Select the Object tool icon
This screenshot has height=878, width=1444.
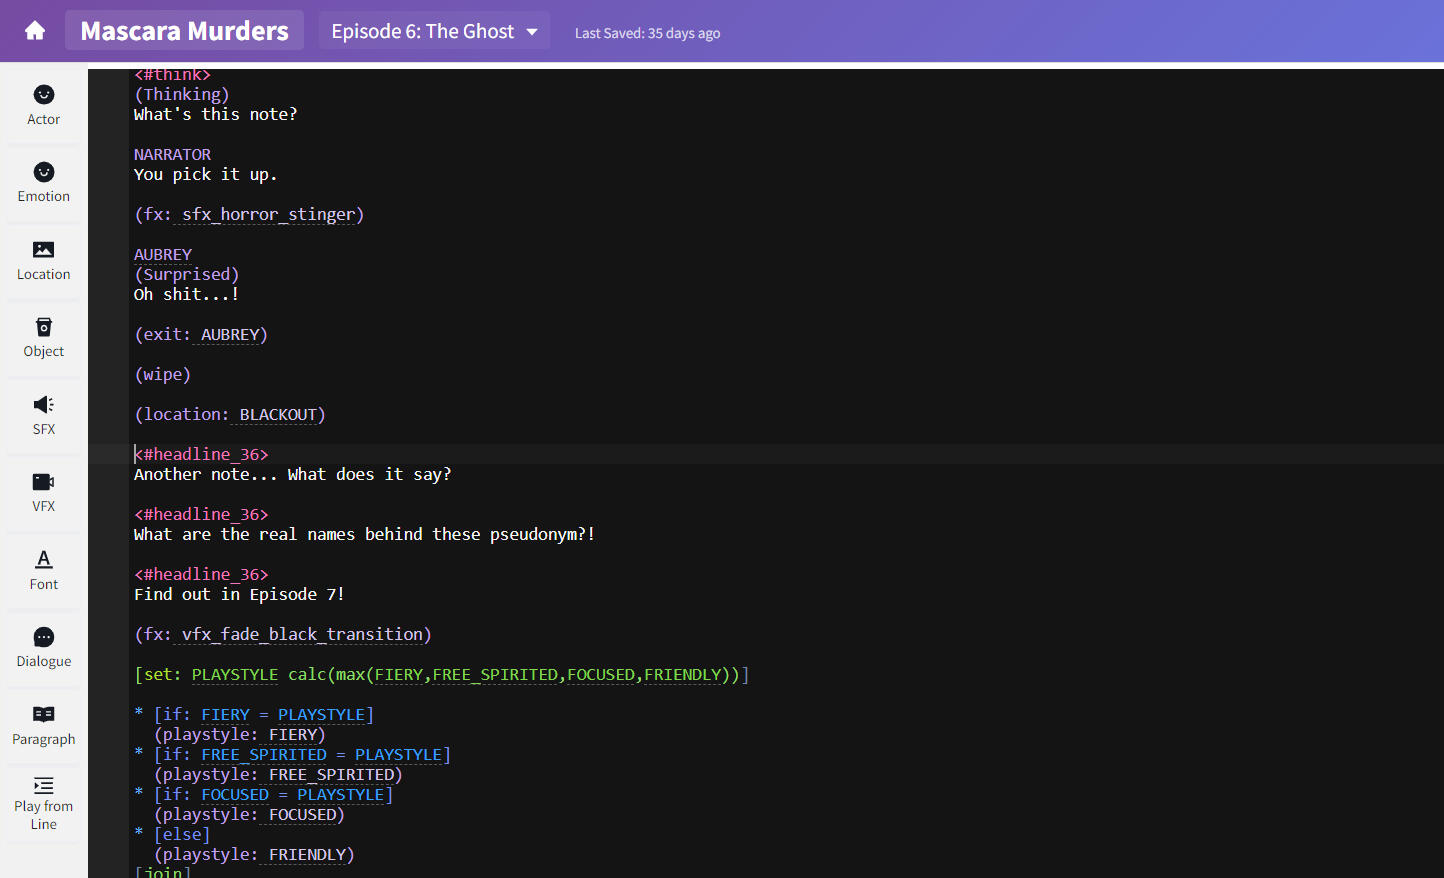[44, 337]
